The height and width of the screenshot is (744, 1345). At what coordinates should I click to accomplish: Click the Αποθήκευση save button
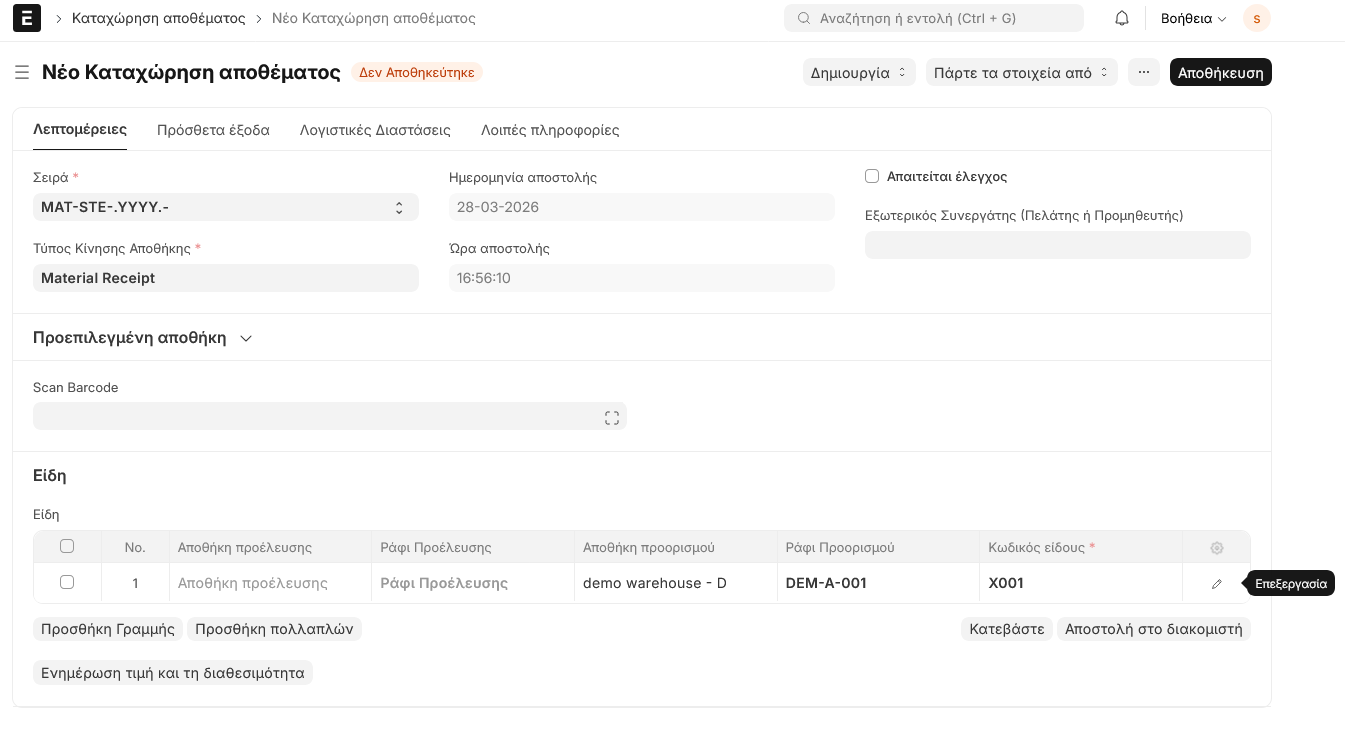1220,72
